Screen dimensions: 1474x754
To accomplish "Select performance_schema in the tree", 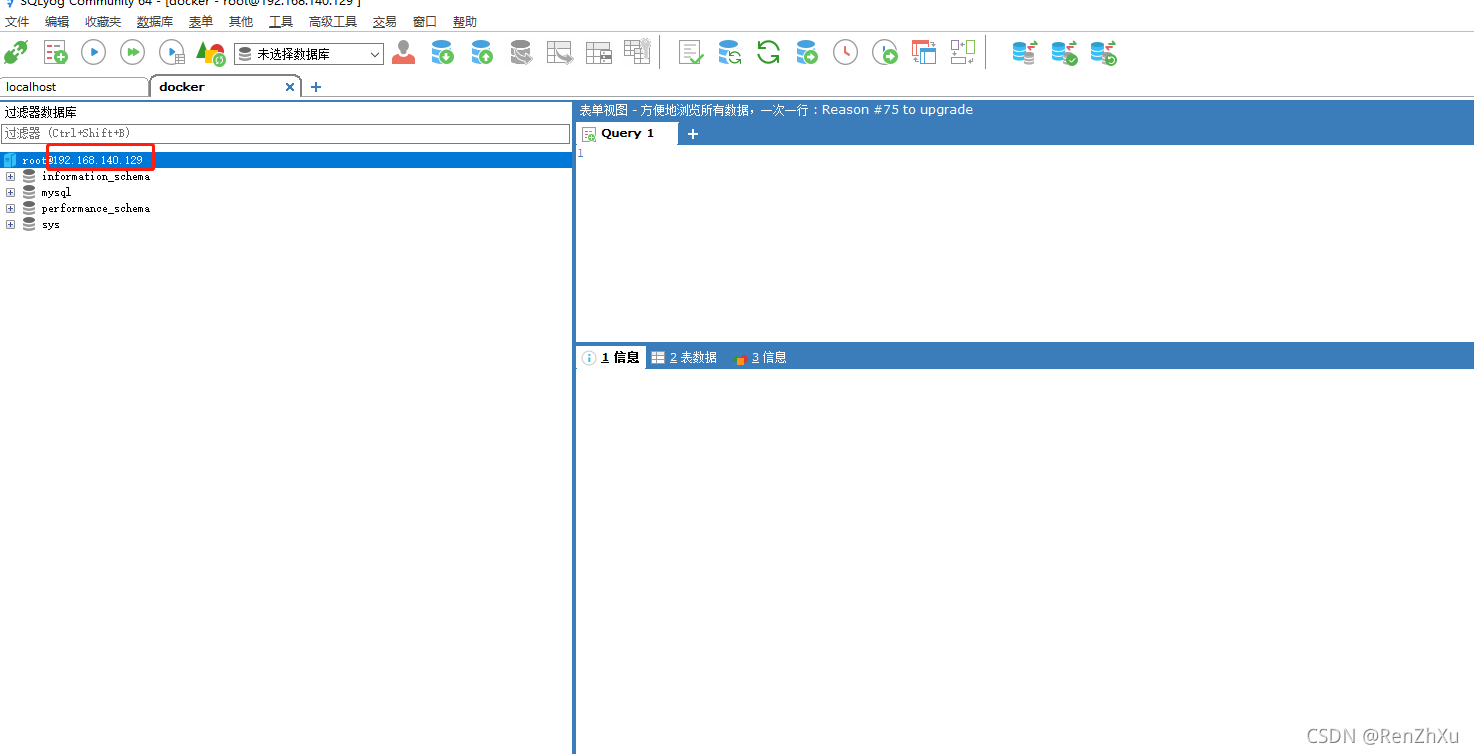I will [95, 208].
